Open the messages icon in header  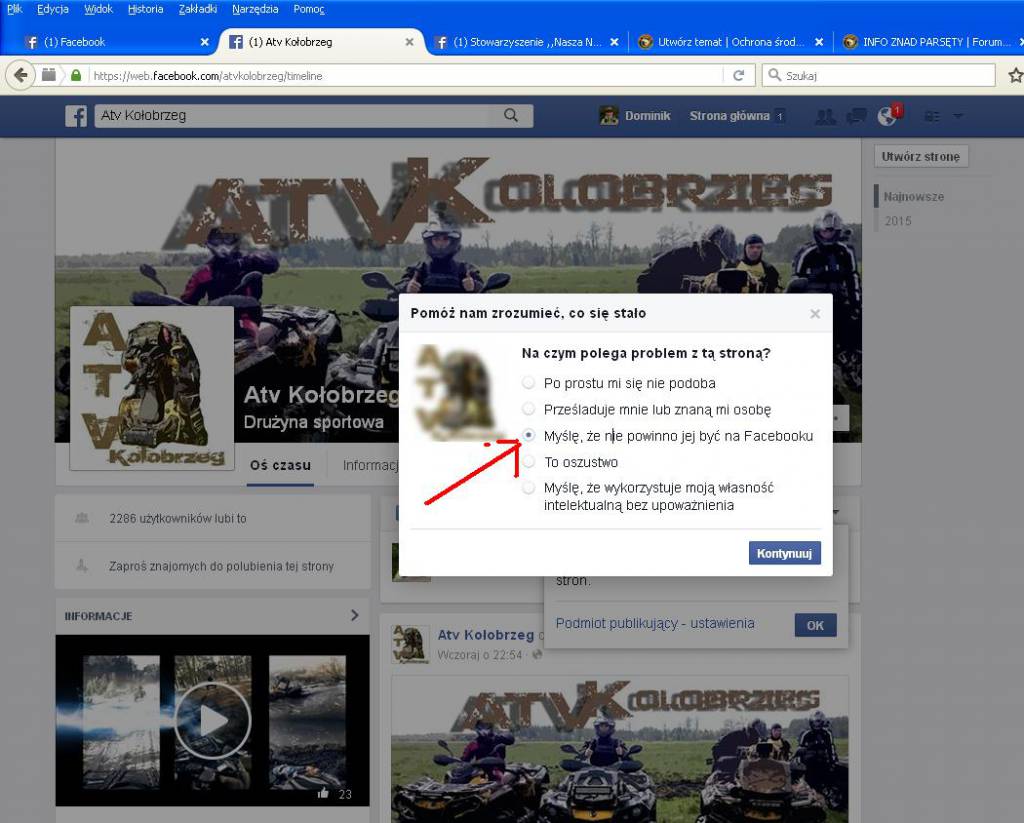pyautogui.click(x=856, y=116)
